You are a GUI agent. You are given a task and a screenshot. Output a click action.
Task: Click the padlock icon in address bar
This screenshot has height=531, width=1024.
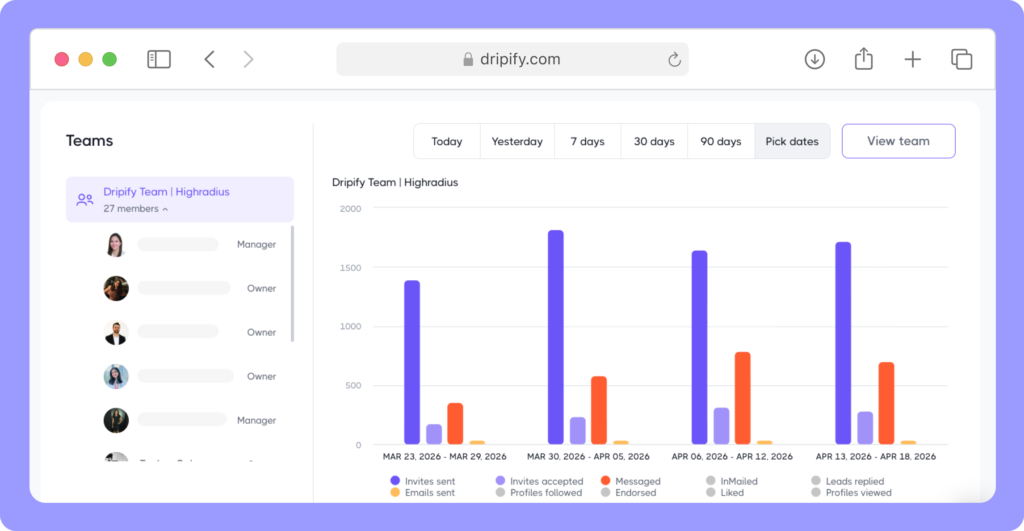tap(468, 59)
